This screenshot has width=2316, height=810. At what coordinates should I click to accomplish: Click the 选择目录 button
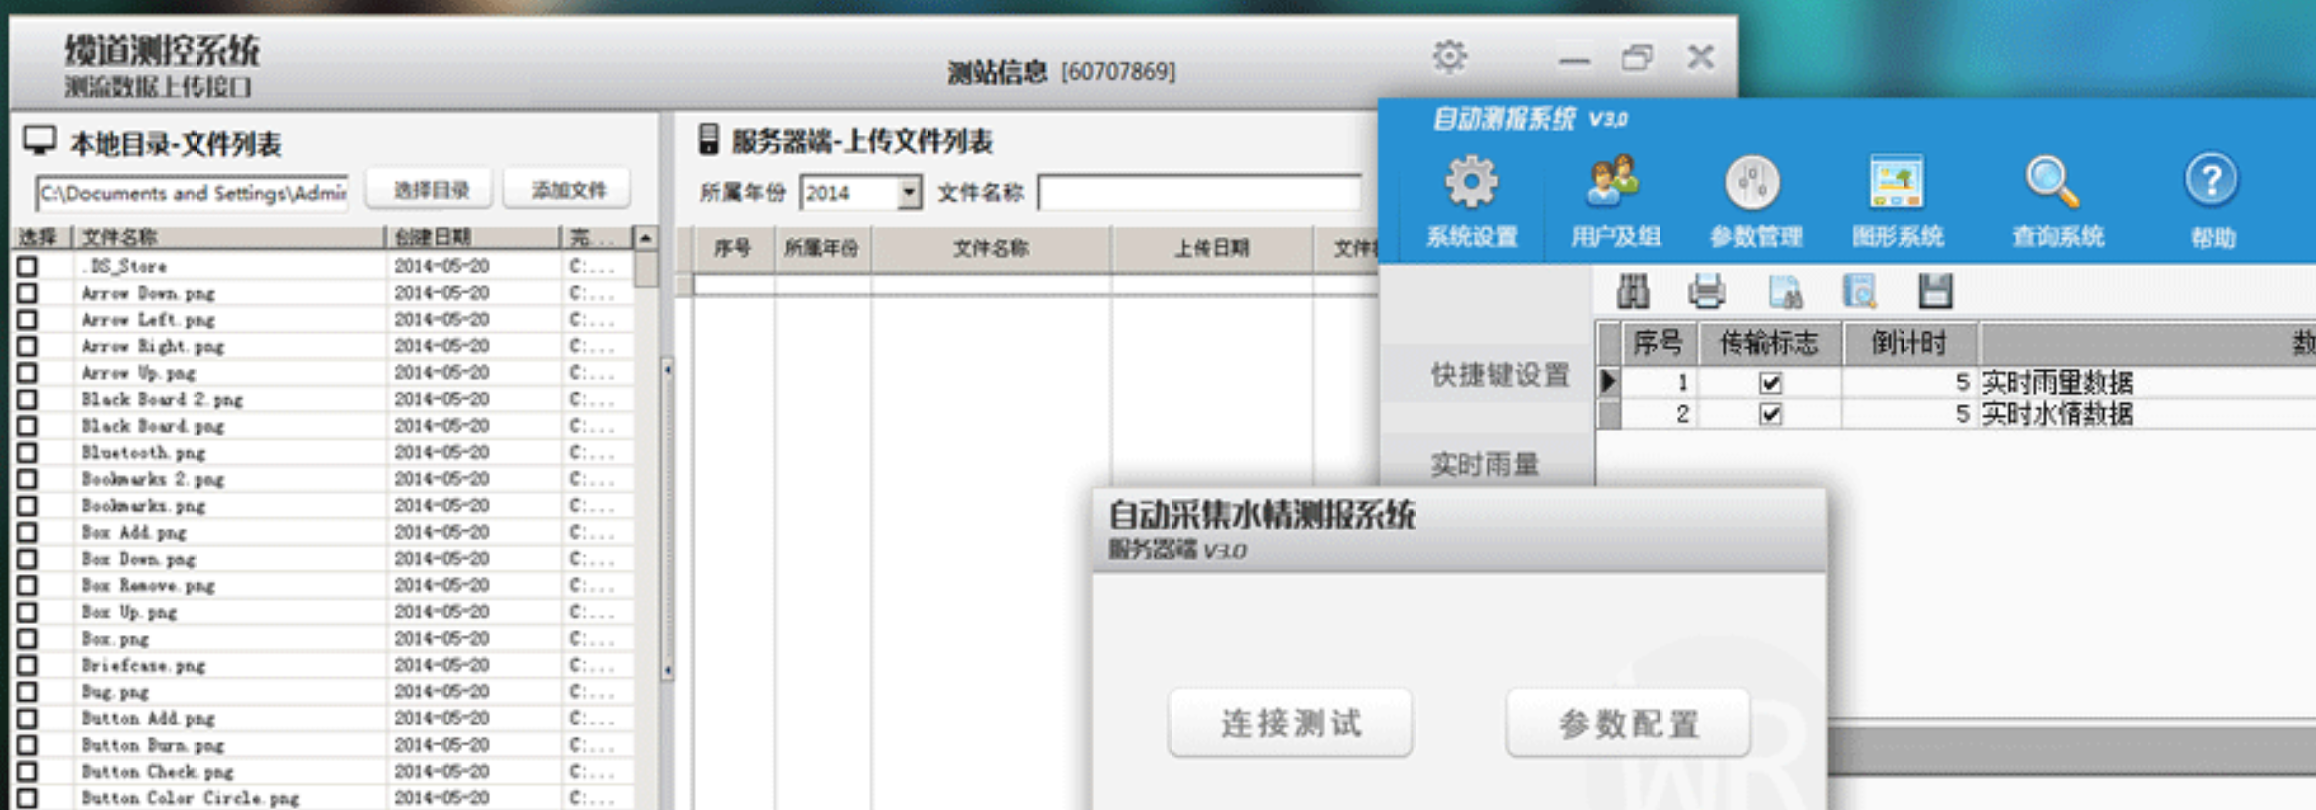tap(430, 190)
